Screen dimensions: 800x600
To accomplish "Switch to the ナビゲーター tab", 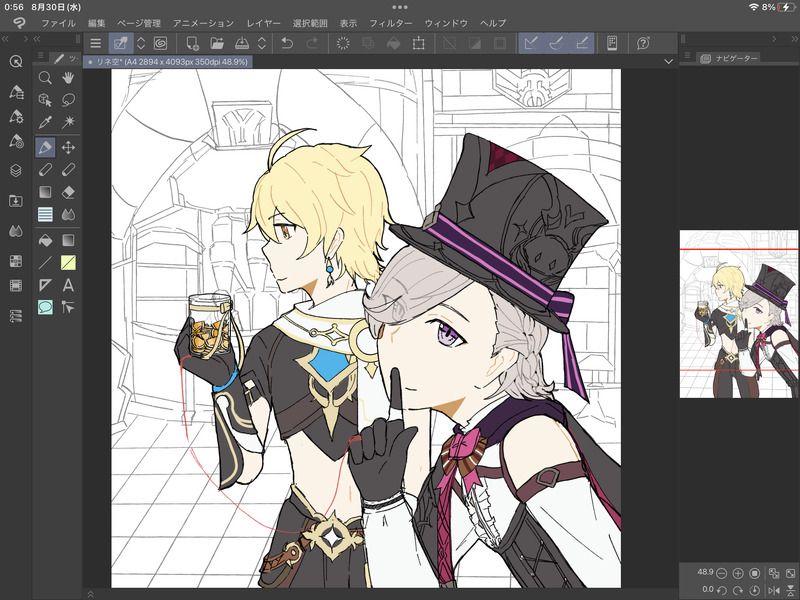I will pyautogui.click(x=730, y=59).
